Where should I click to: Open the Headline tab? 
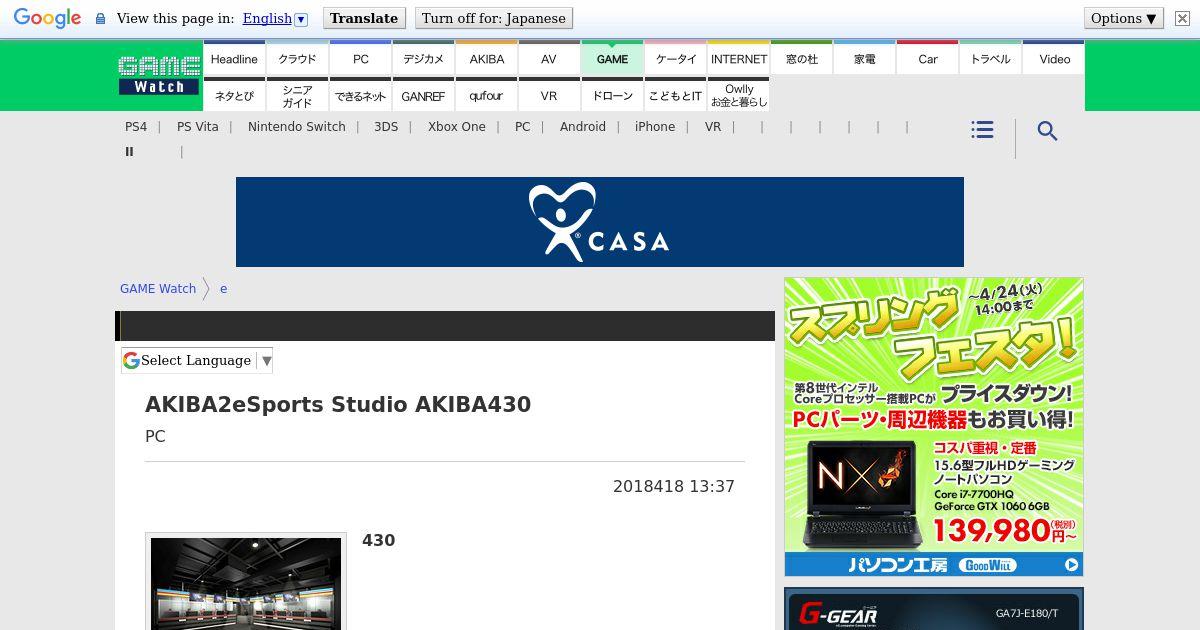234,59
